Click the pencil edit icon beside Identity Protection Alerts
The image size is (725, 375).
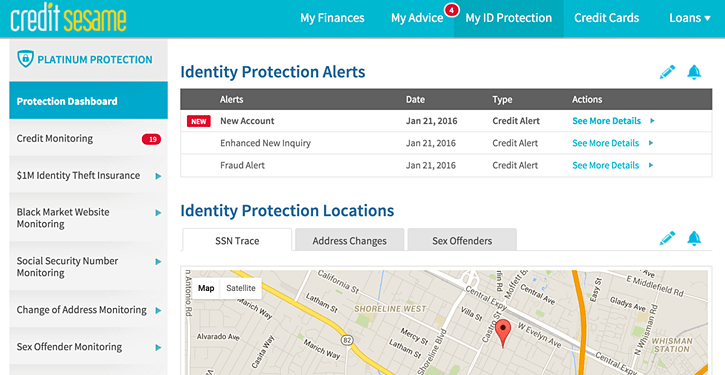coord(667,72)
